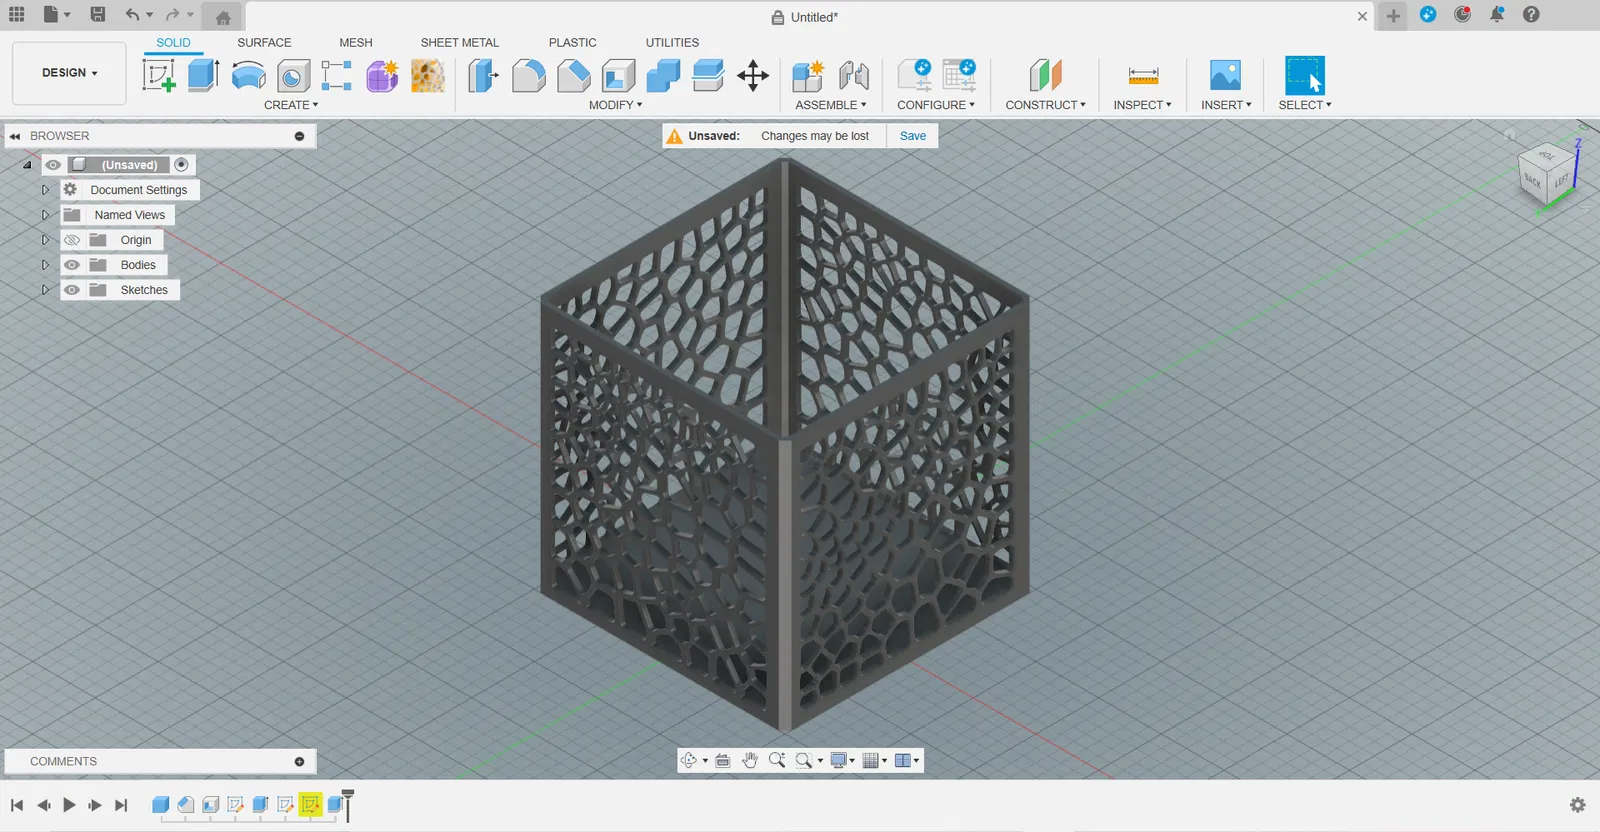Create a New Component

pyautogui.click(x=808, y=76)
